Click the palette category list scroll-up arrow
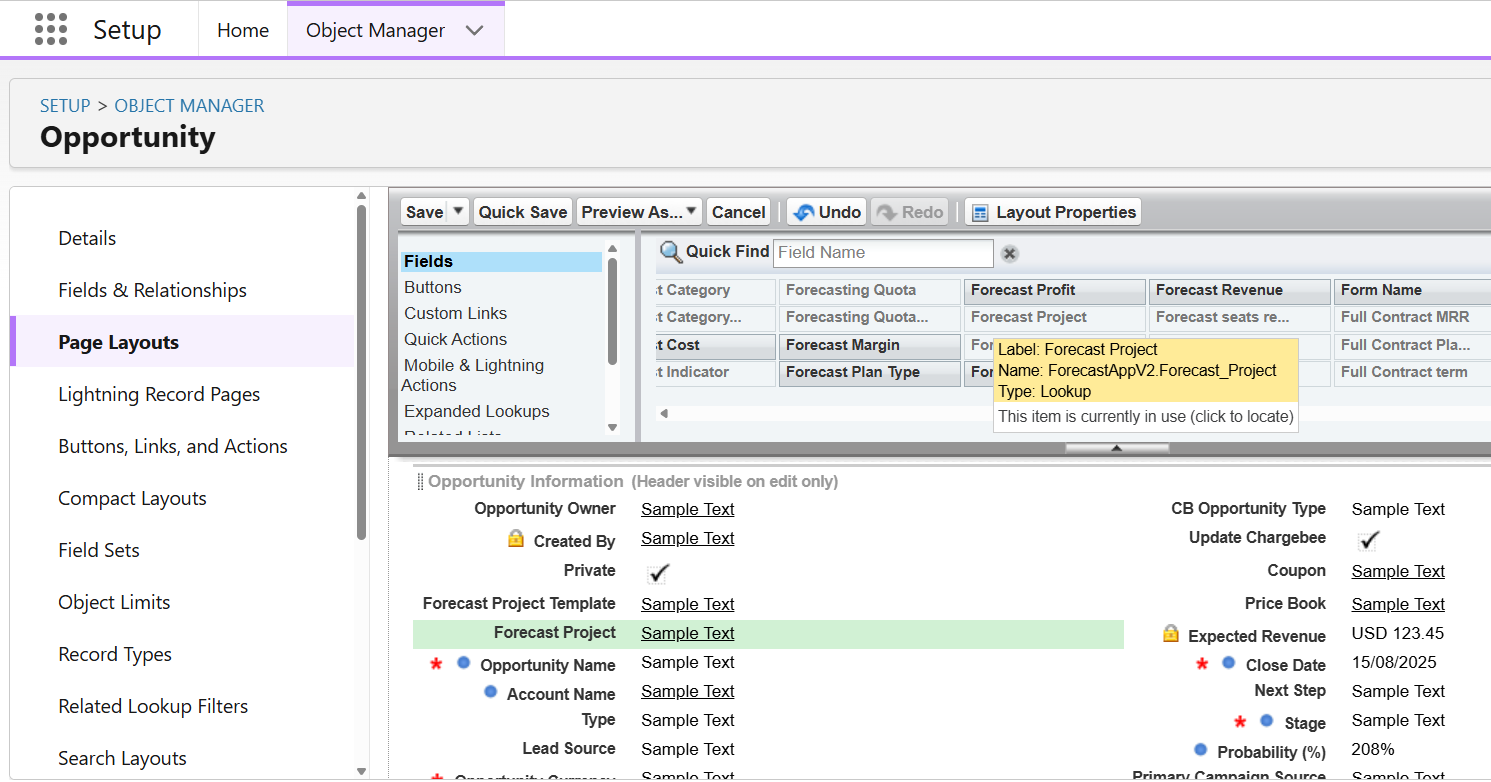This screenshot has height=782, width=1491. point(613,249)
